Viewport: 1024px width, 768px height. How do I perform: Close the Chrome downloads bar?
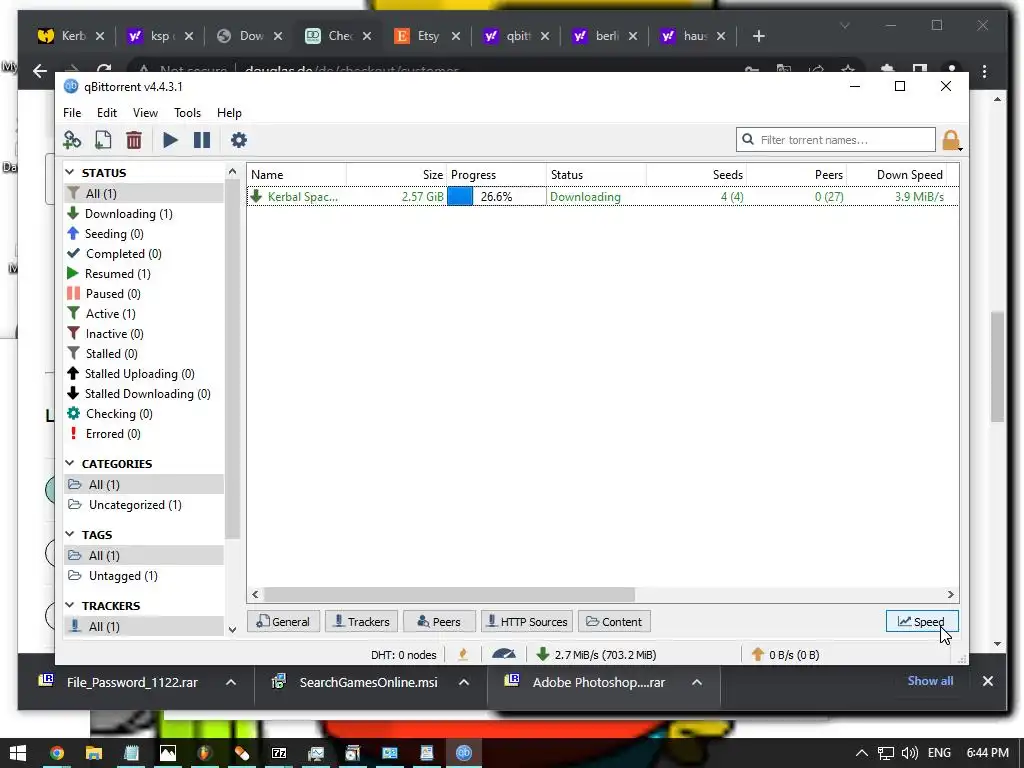[x=987, y=681]
